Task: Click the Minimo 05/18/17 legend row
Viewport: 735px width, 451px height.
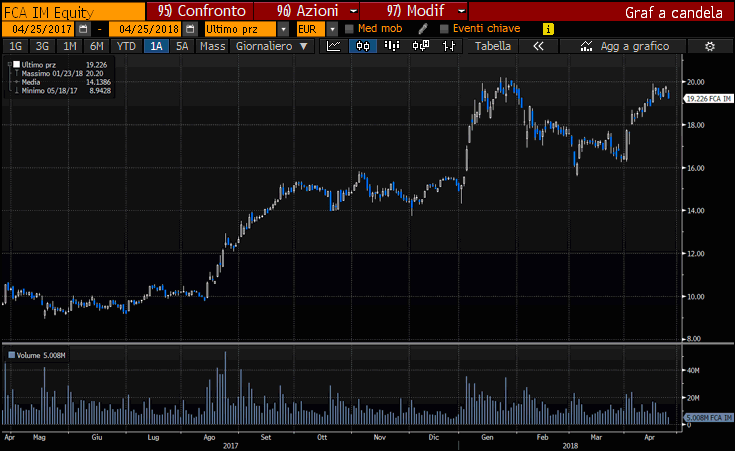Action: tap(62, 90)
